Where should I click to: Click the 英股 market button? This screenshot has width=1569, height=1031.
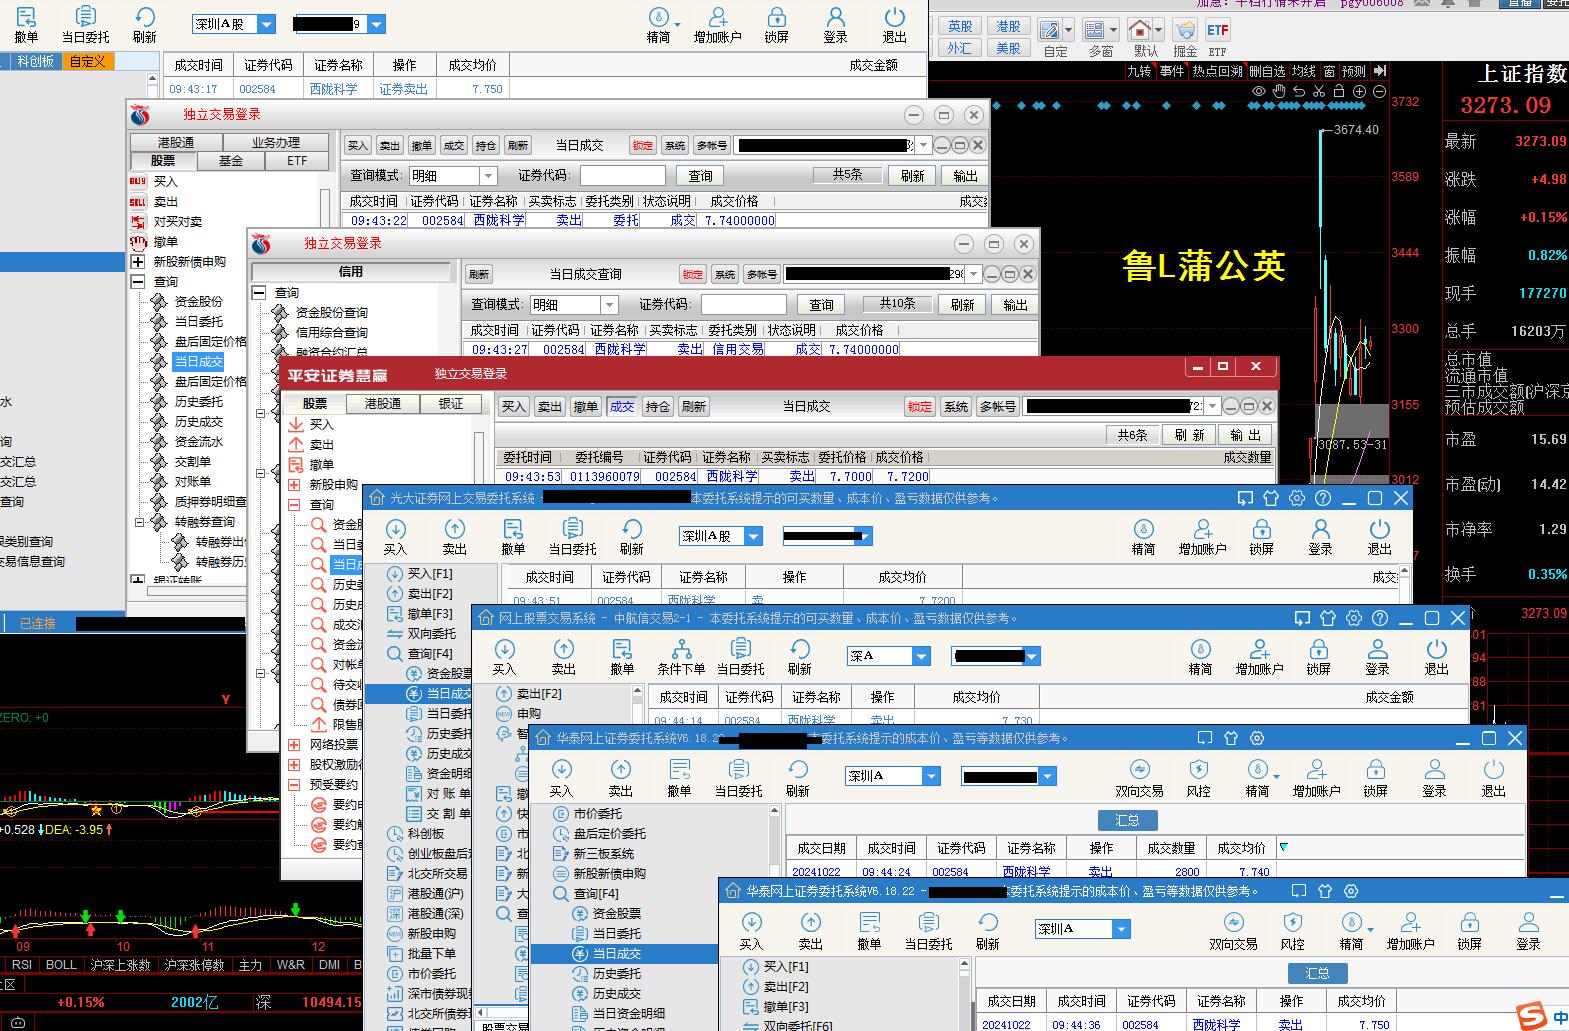point(960,27)
